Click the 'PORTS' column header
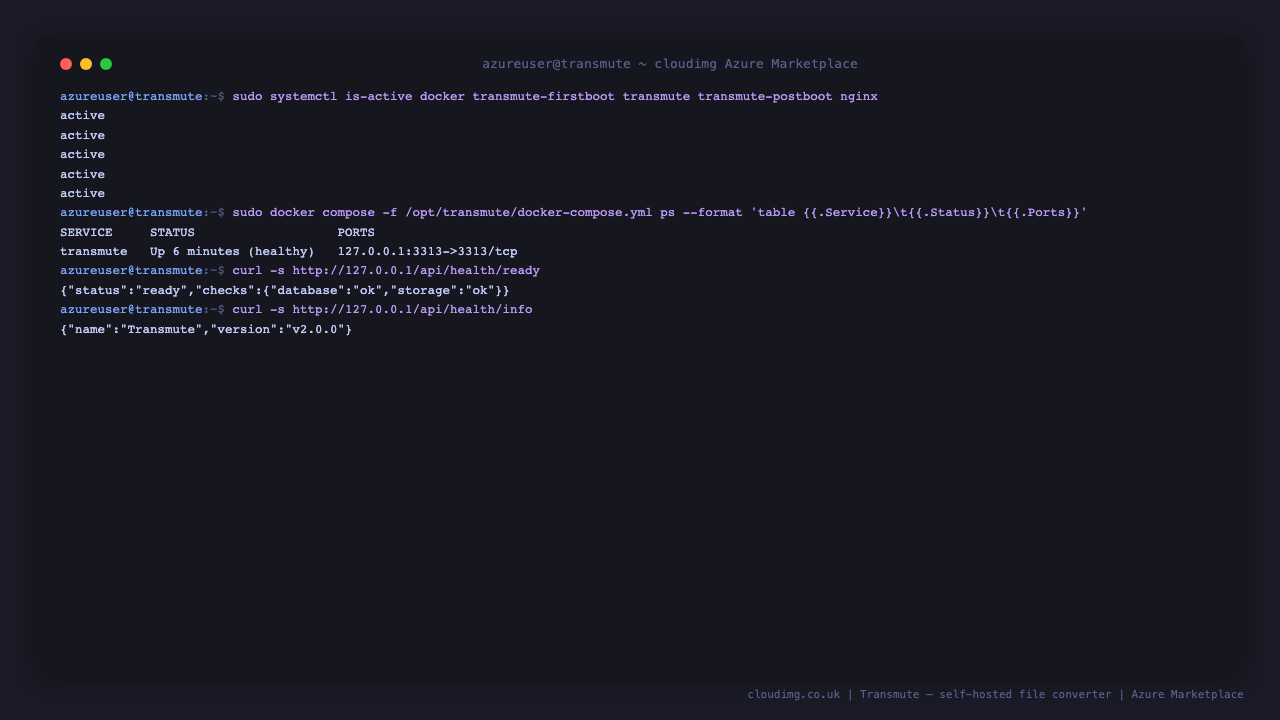This screenshot has width=1280, height=720. (x=356, y=232)
